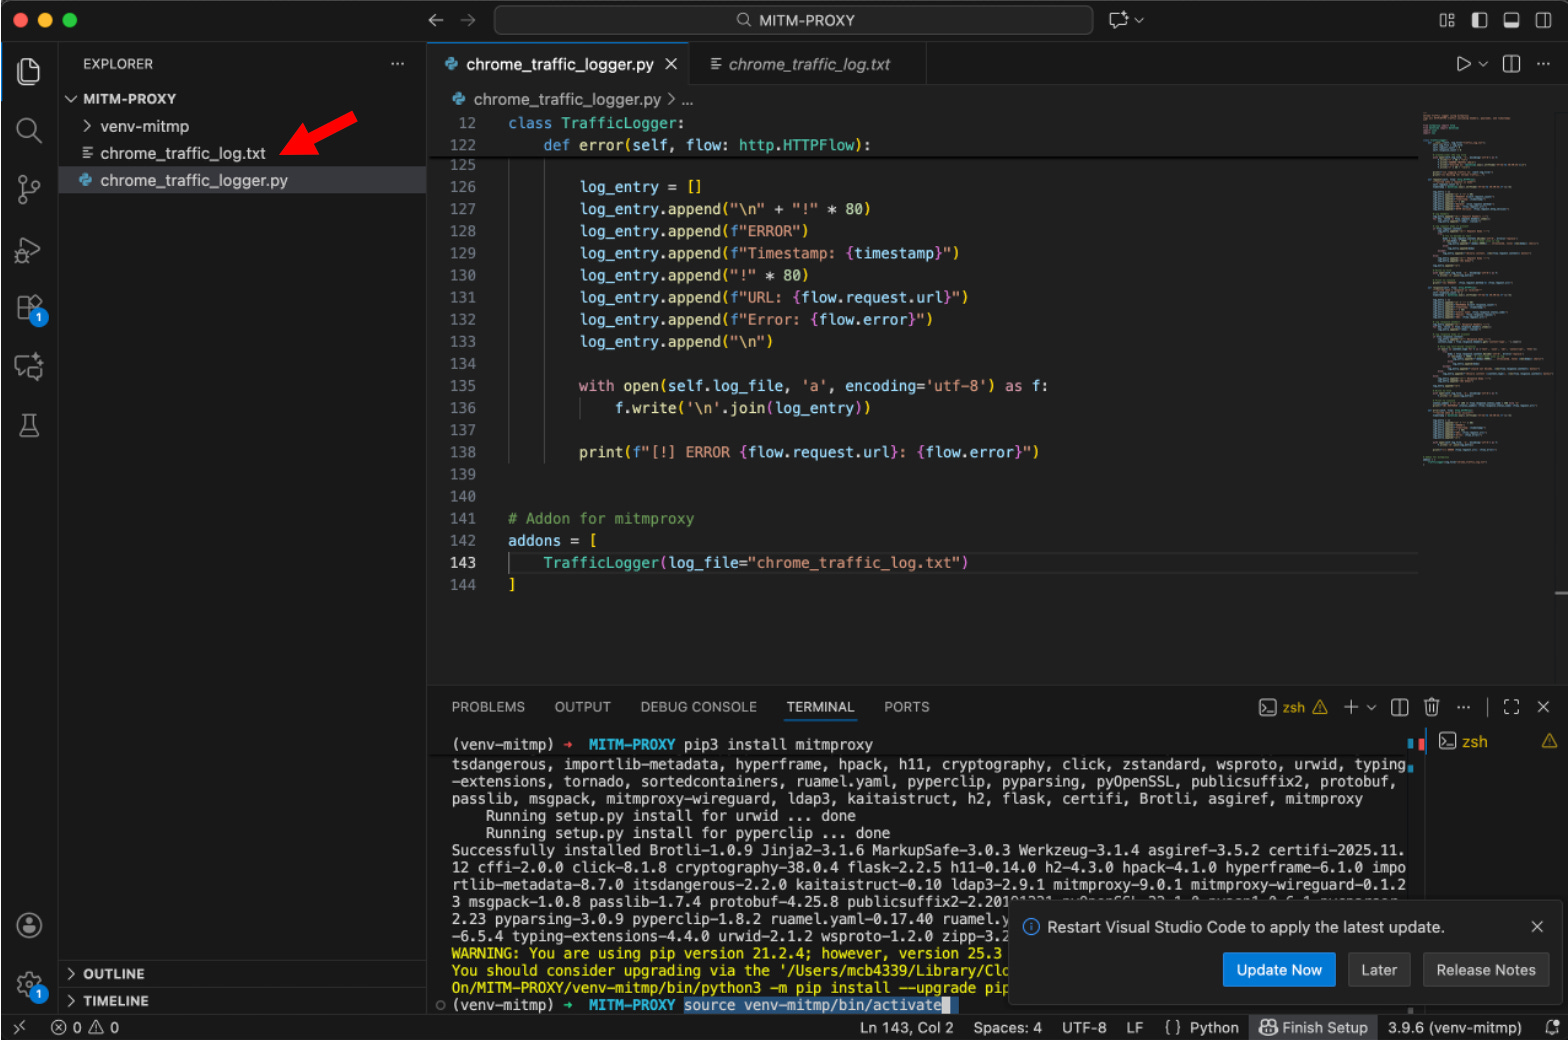Open the remote window status icon

click(x=19, y=1027)
